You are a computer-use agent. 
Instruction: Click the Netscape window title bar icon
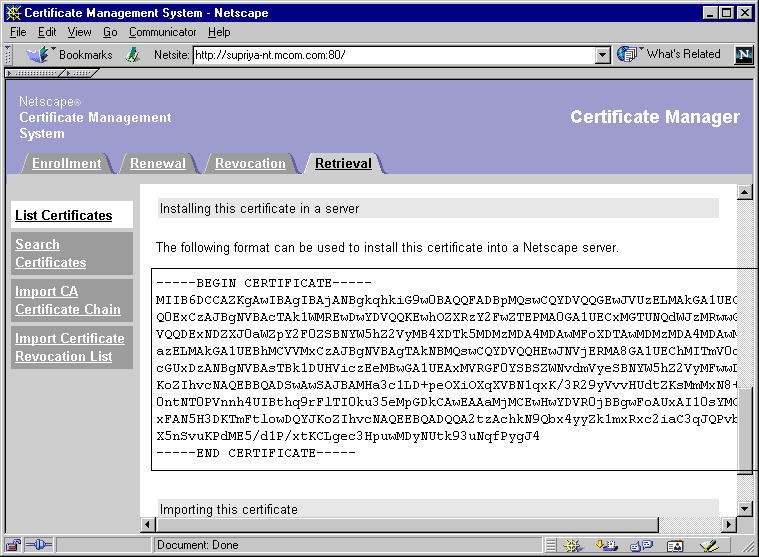[13, 13]
